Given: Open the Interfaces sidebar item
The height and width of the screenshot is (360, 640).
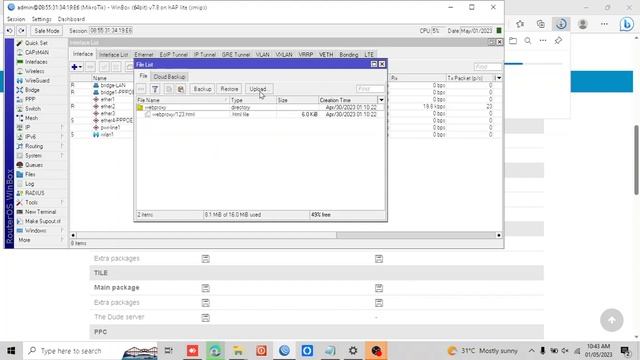Looking at the screenshot, I should [36, 62].
